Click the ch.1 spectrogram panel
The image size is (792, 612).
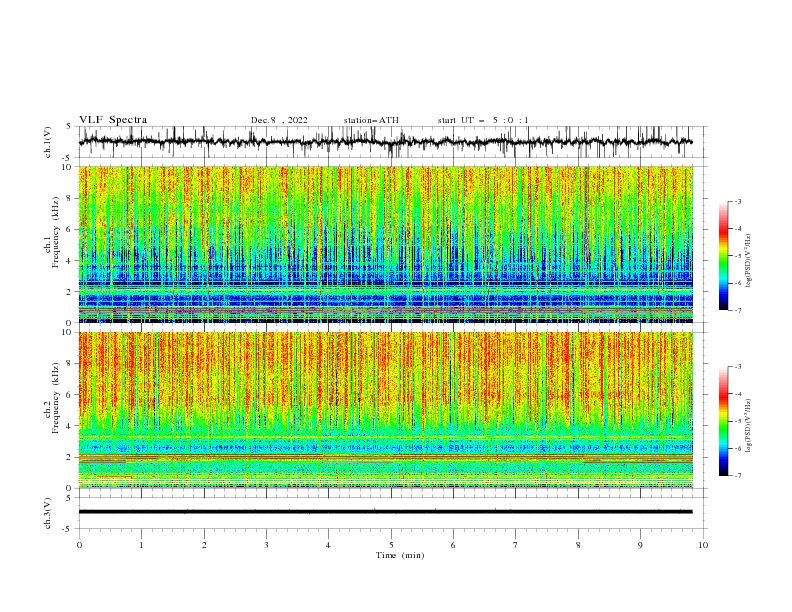385,244
